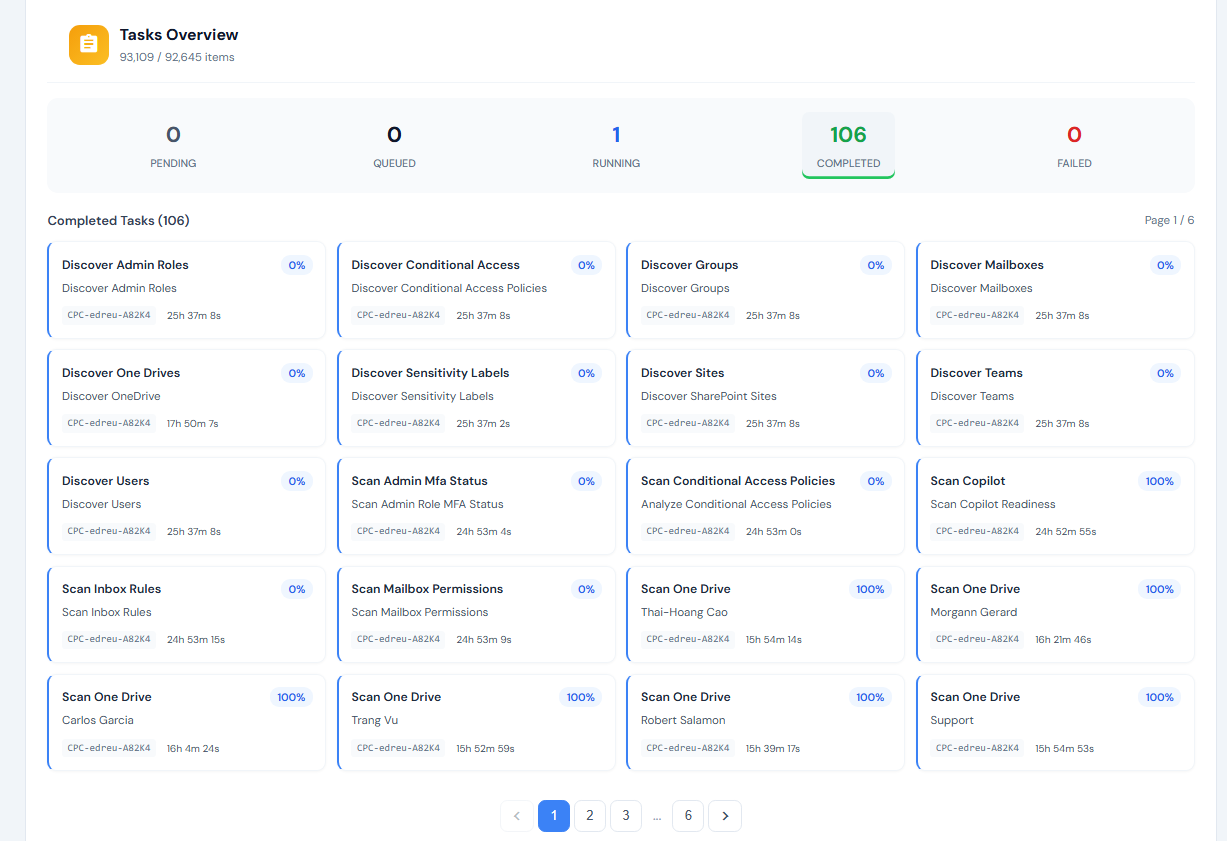Open the Scan Conditional Access Policies card
The image size is (1227, 841).
(765, 506)
